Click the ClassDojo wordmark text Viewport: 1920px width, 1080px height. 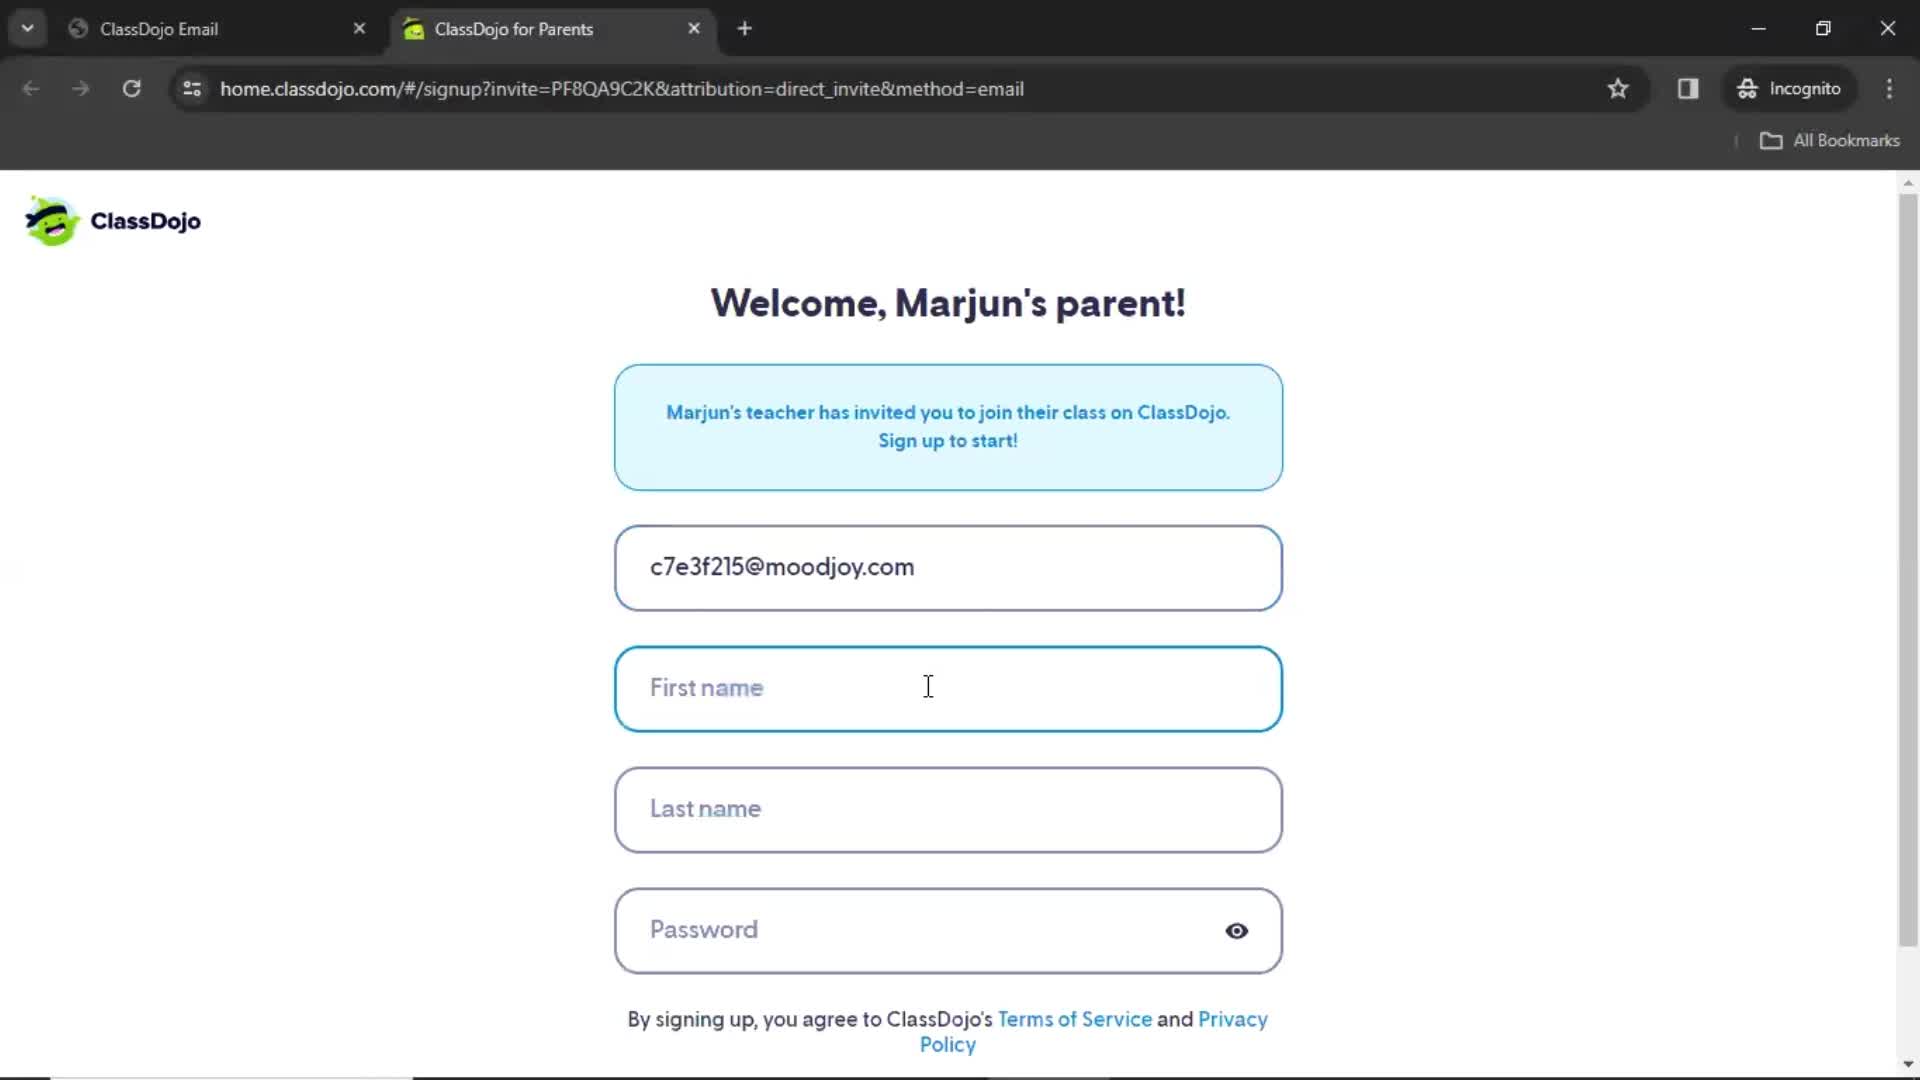[145, 221]
